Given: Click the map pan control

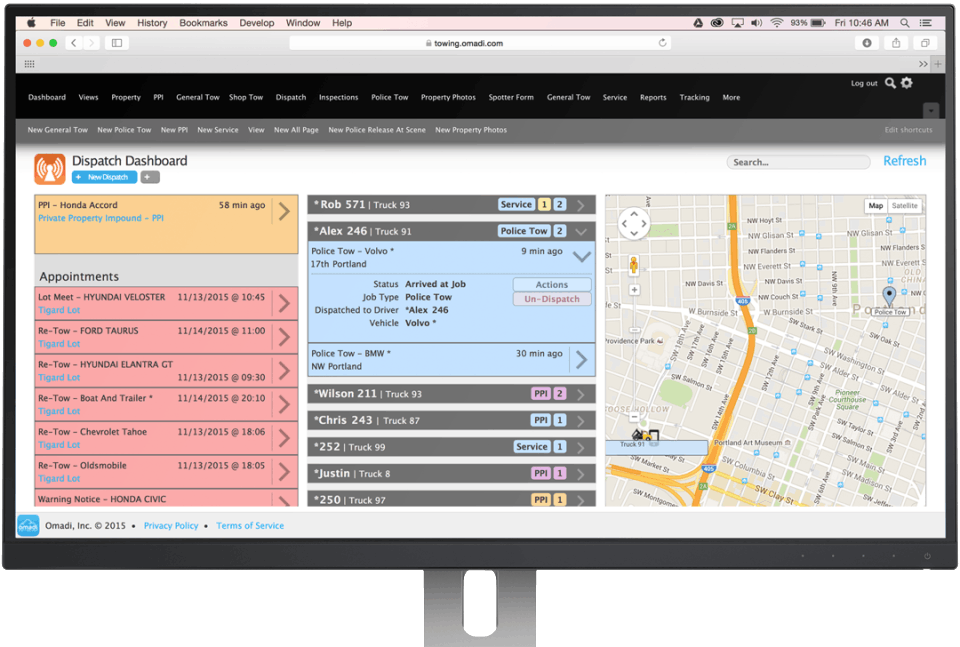Looking at the screenshot, I should tap(634, 223).
